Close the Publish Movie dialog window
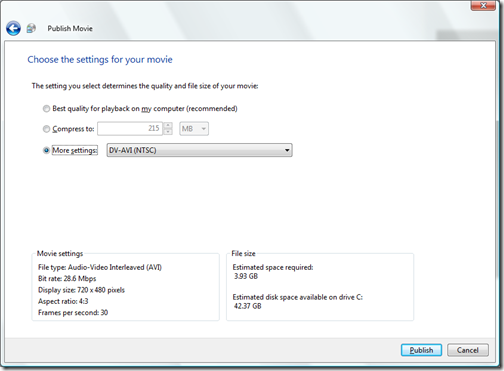The width and height of the screenshot is (504, 371). coord(483,5)
